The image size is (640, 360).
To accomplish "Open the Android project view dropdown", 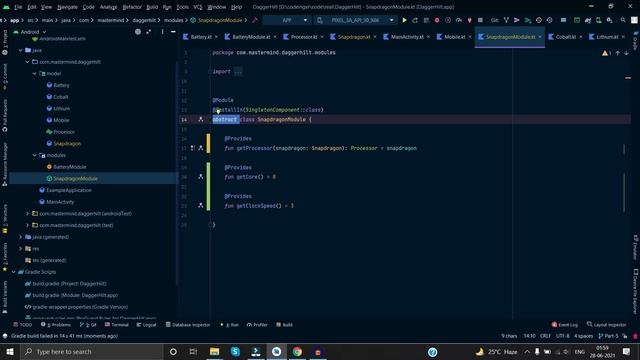I will tap(30, 32).
